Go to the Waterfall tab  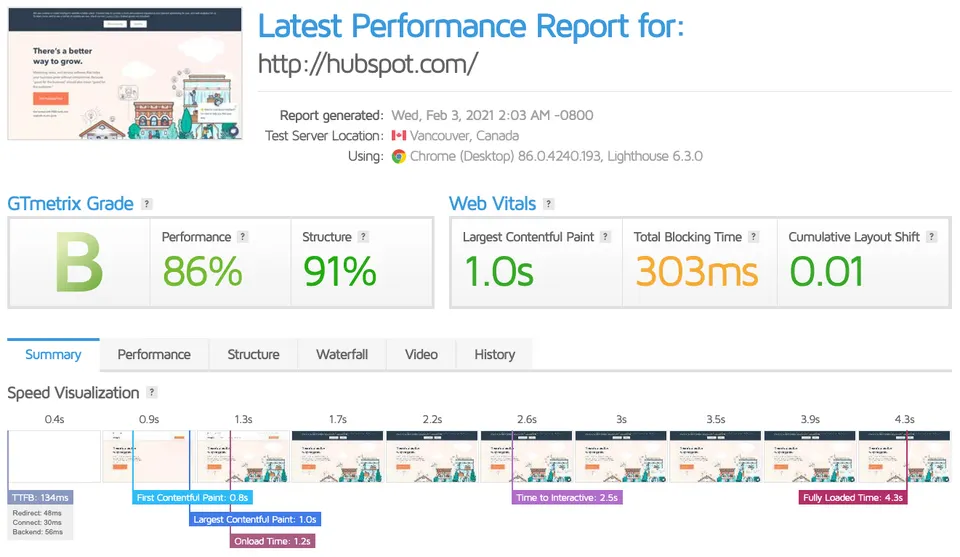point(342,354)
